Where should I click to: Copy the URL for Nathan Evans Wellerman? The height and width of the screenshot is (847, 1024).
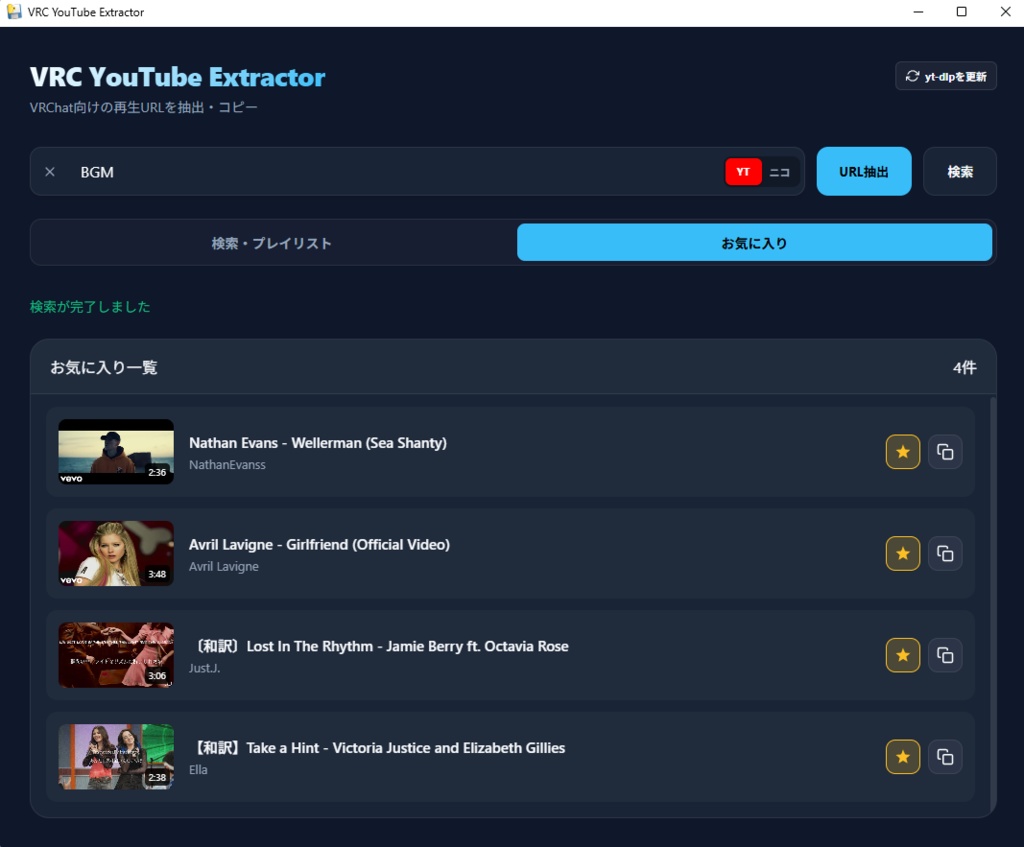point(945,451)
